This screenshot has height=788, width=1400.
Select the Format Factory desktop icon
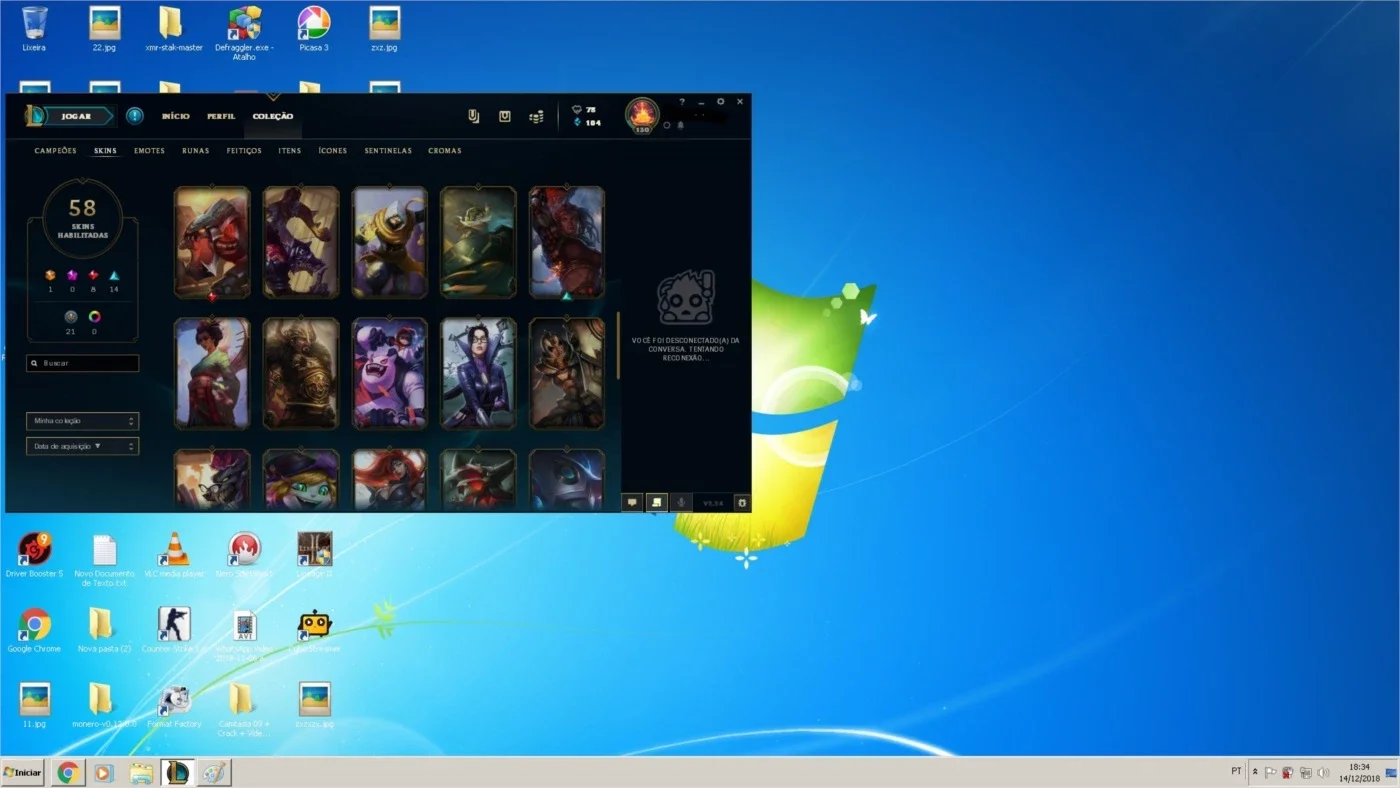(174, 705)
